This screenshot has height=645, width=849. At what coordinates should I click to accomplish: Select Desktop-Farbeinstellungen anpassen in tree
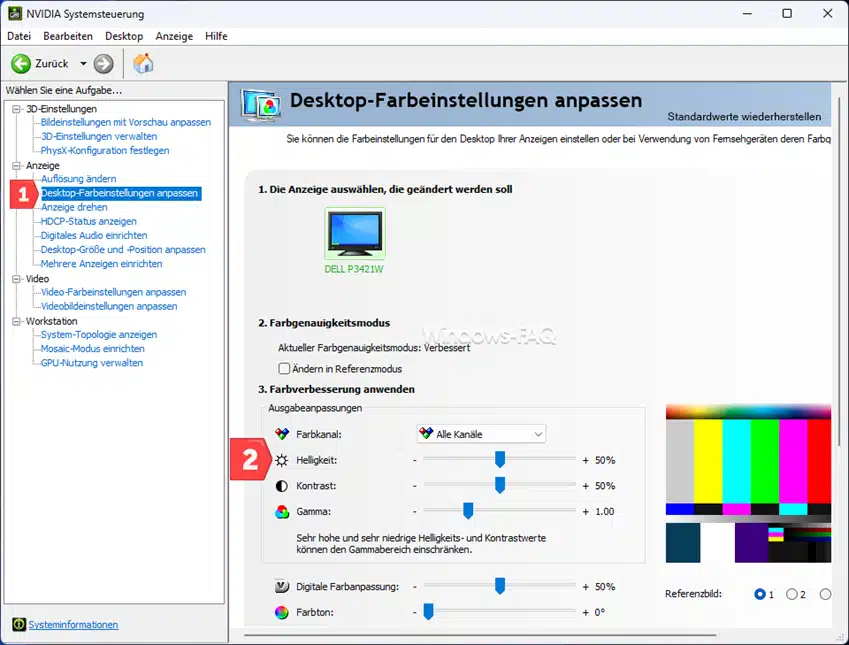click(x=120, y=193)
